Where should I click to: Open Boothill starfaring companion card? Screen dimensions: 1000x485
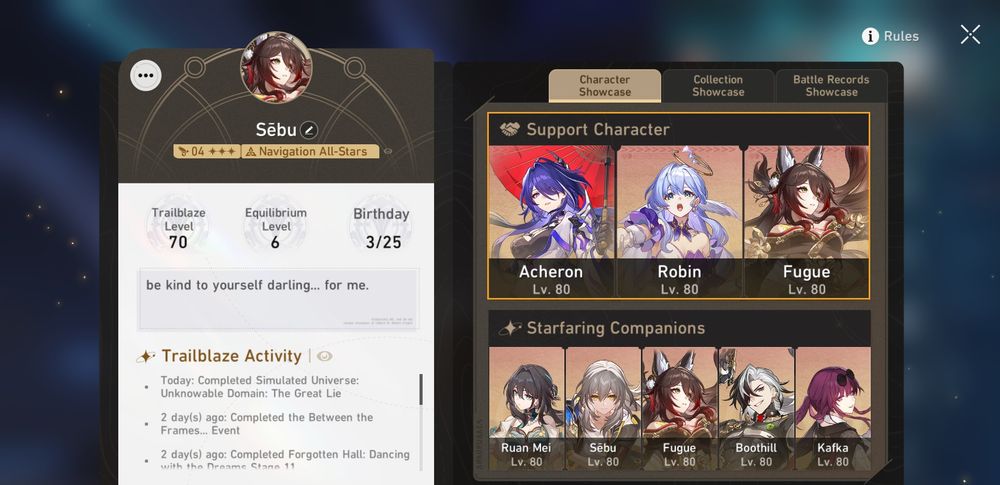click(x=756, y=408)
